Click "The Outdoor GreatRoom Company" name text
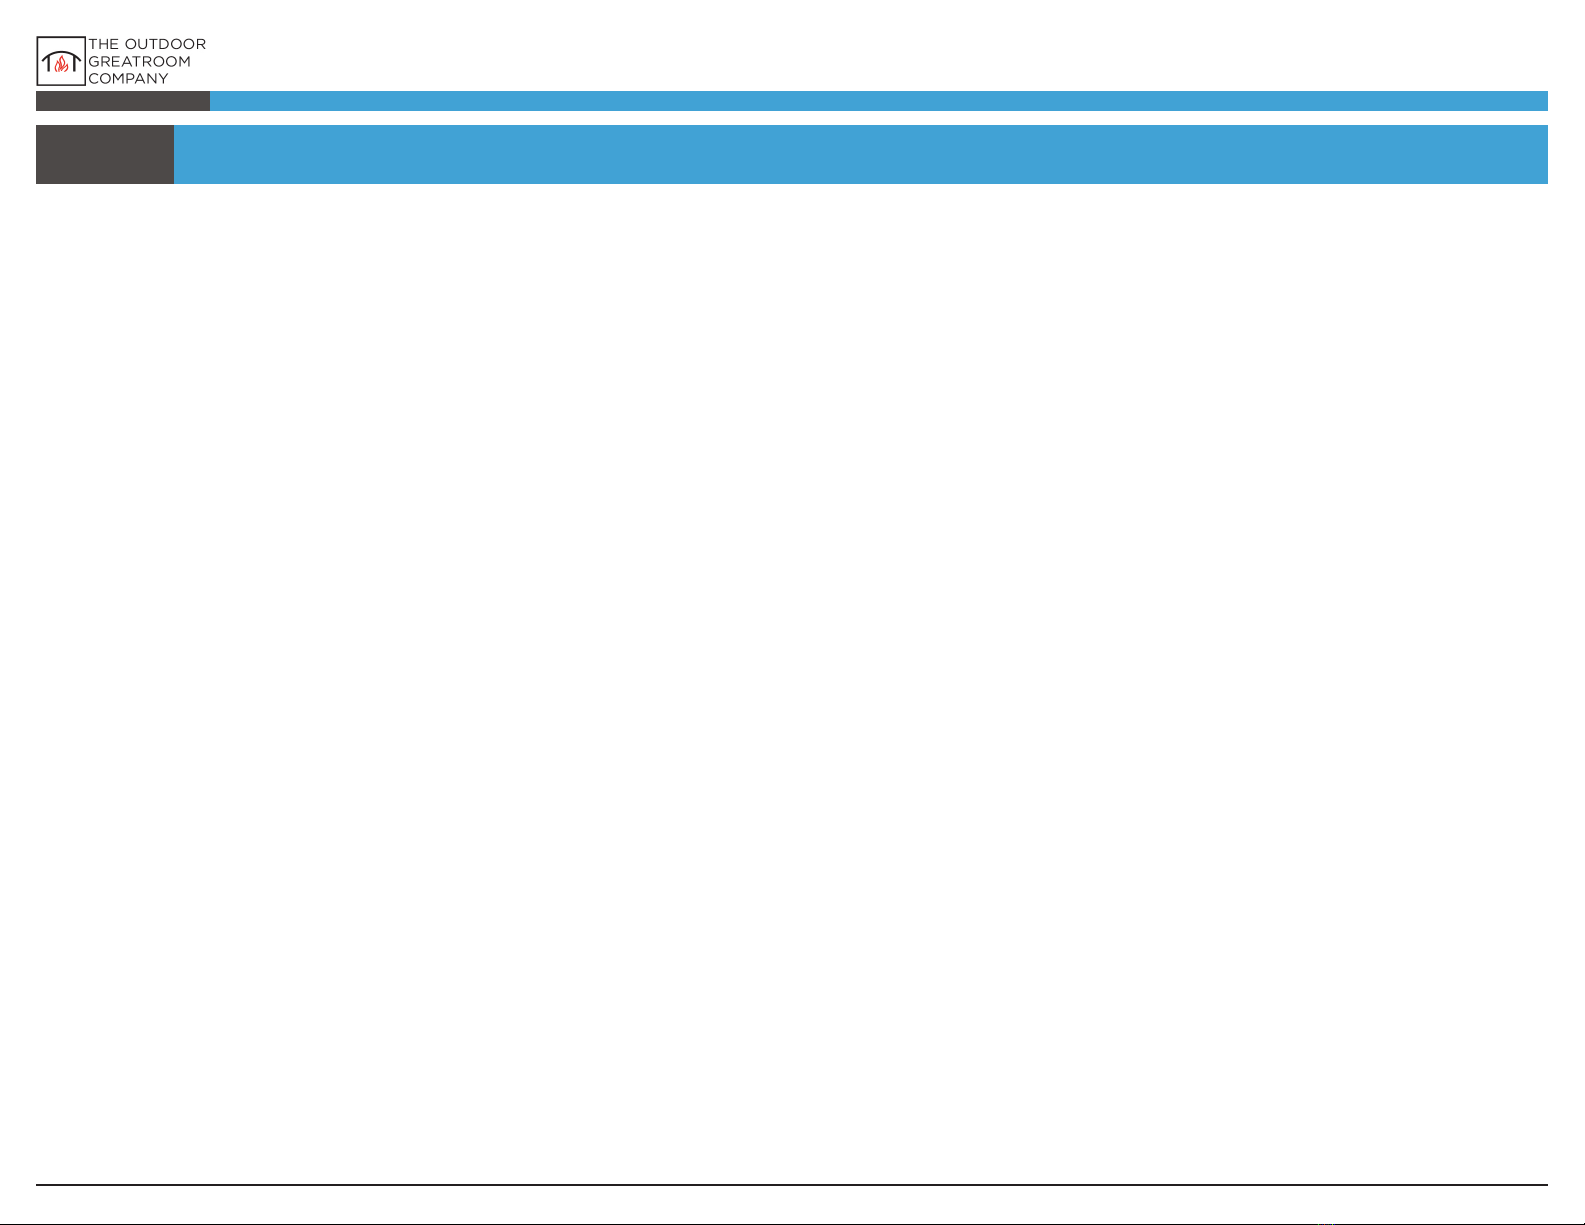Image resolution: width=1585 pixels, height=1225 pixels. (147, 61)
